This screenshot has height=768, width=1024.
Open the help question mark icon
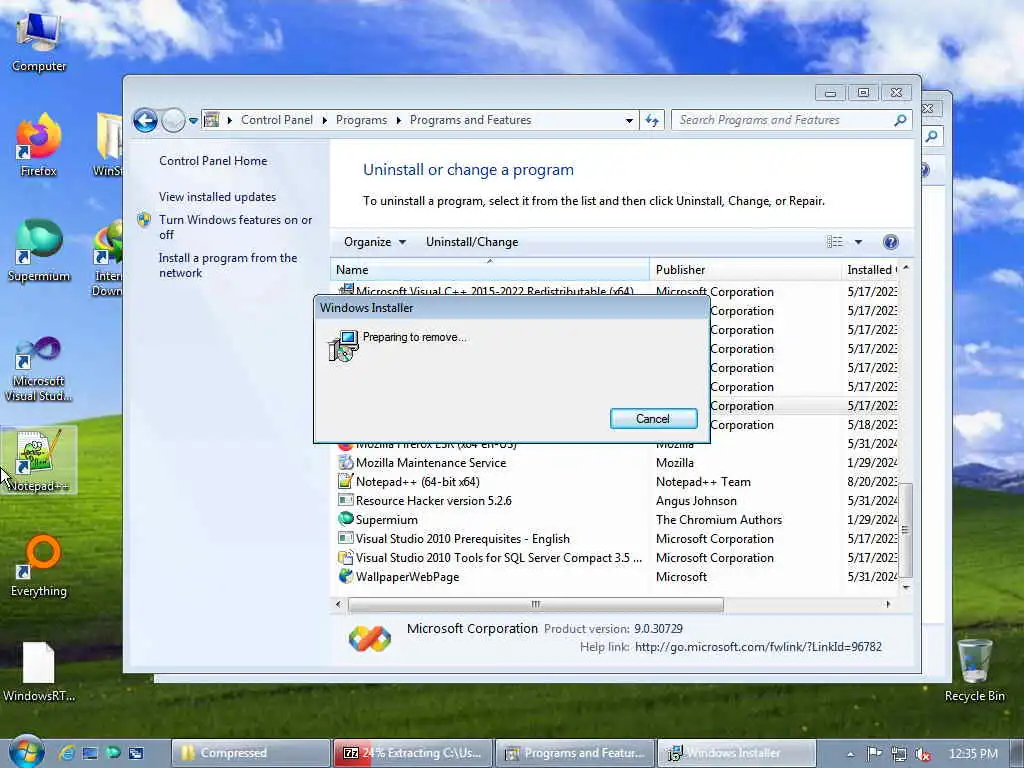(x=890, y=242)
